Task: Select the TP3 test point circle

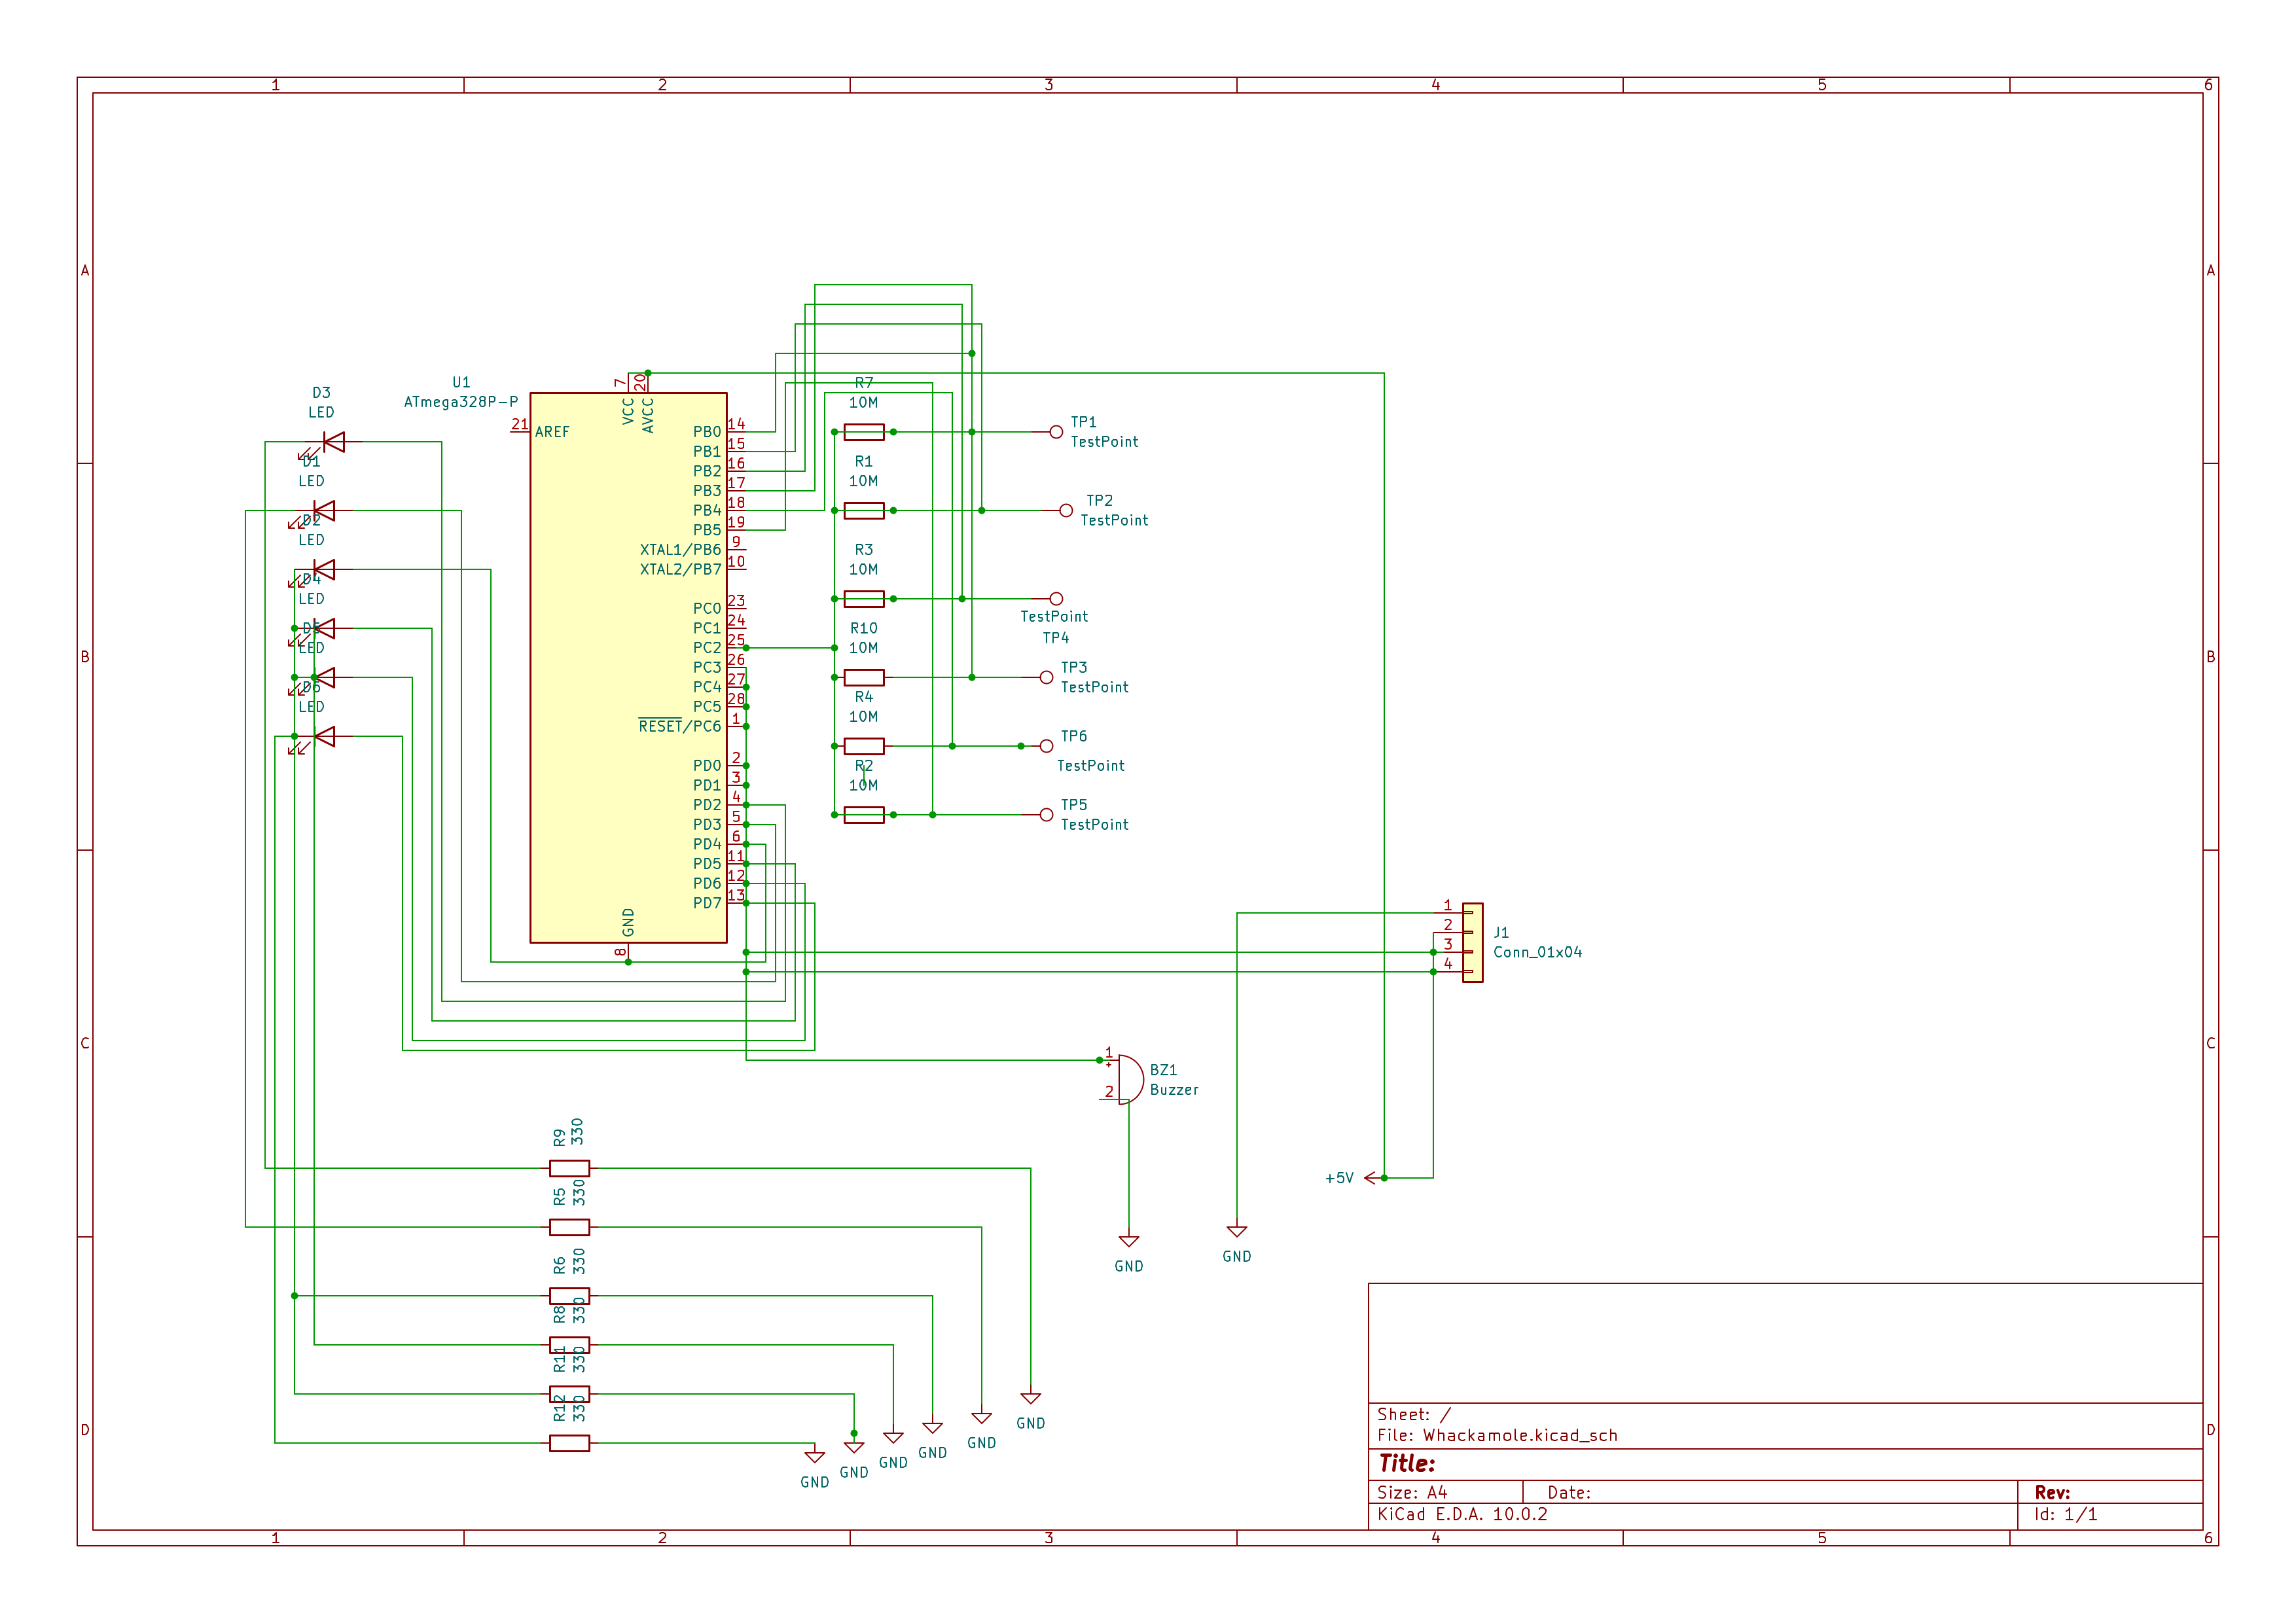Action: (1046, 678)
